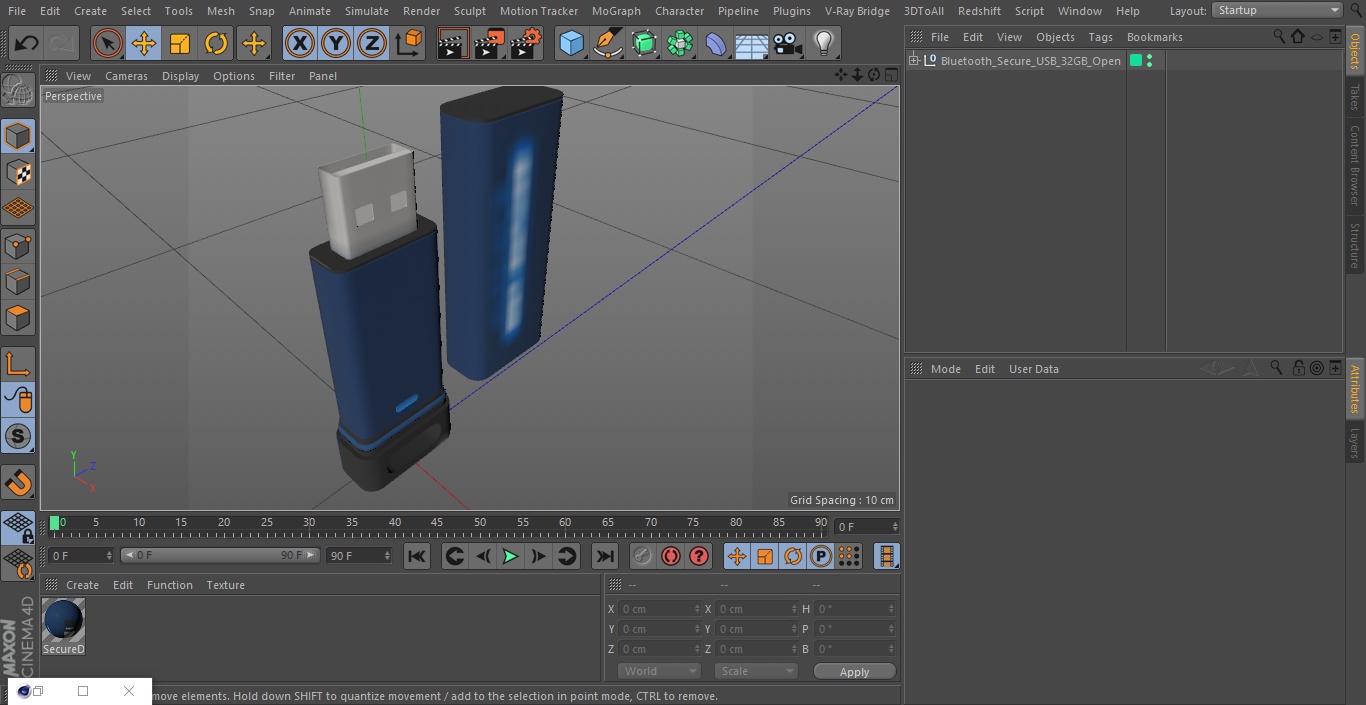The width and height of the screenshot is (1366, 705).
Task: Toggle Snap enable S icon
Action: pos(18,436)
